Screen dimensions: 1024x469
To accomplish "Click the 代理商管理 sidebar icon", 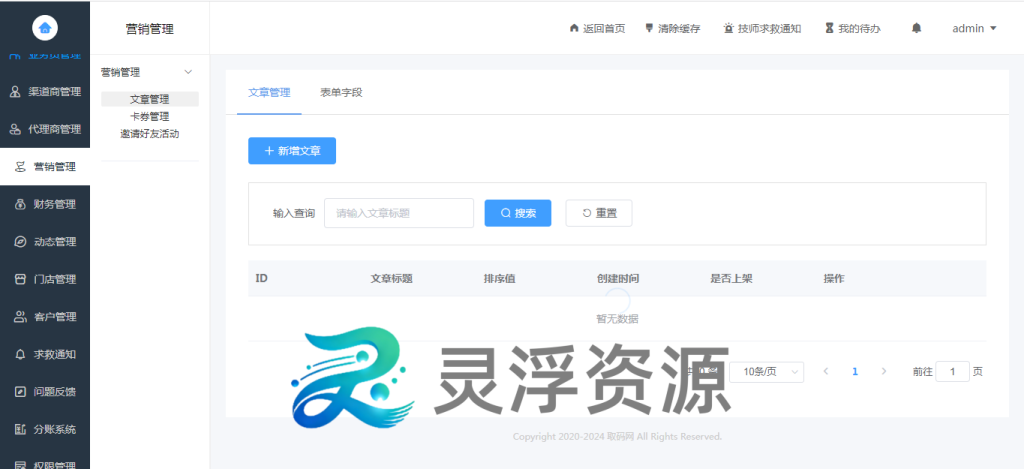I will (x=15, y=129).
